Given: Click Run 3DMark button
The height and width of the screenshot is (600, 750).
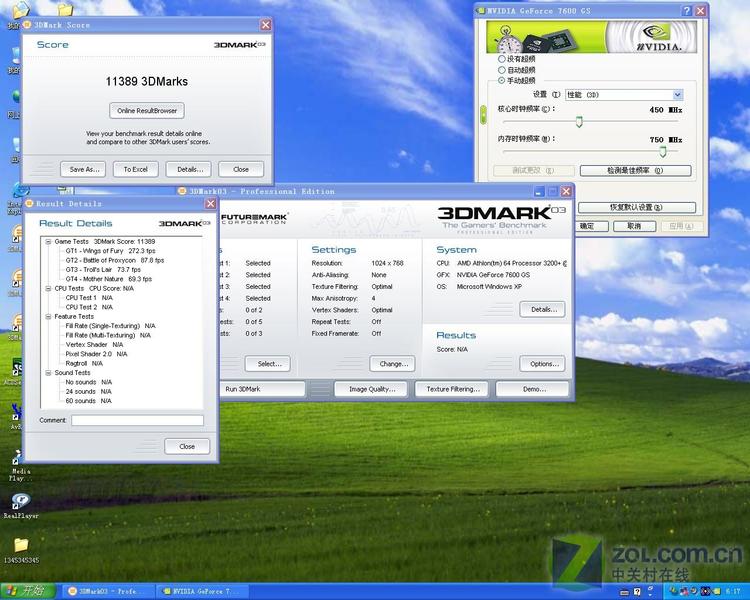Looking at the screenshot, I should tap(262, 389).
